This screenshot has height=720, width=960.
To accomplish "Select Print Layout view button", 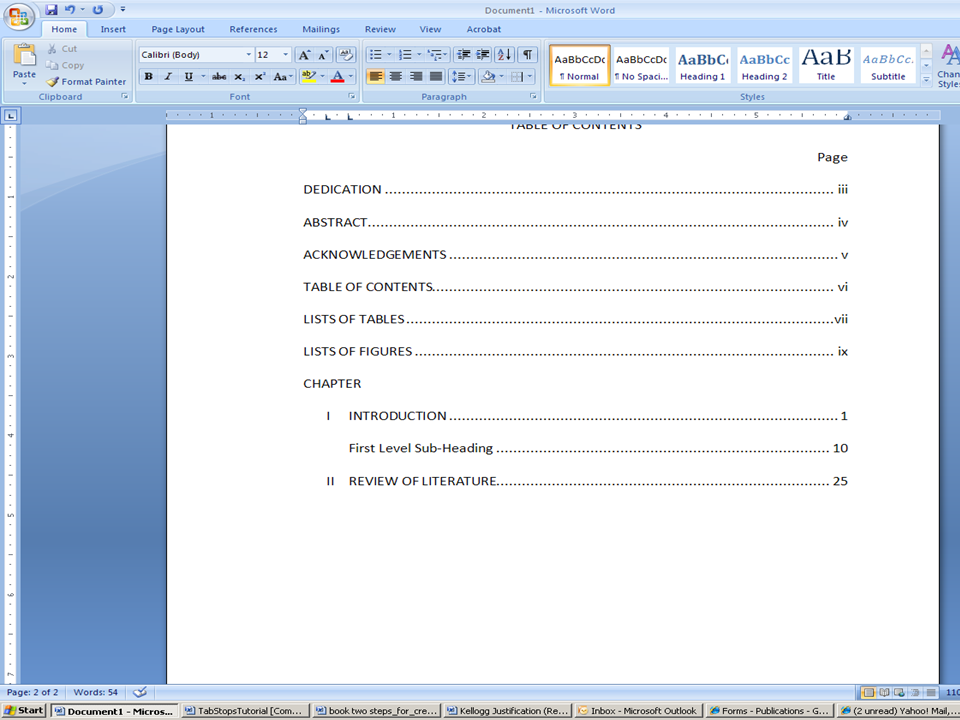I will [868, 693].
